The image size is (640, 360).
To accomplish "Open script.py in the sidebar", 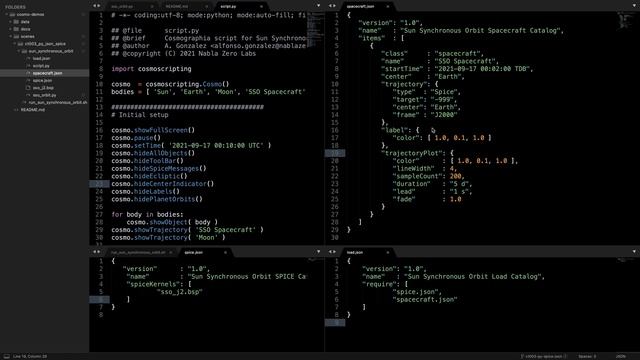I will pos(41,66).
